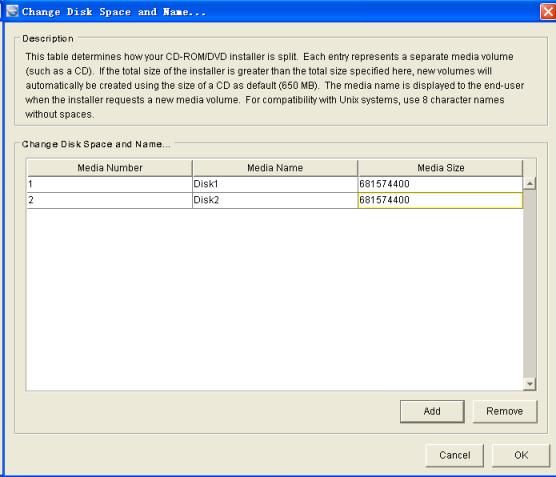This screenshot has width=556, height=477.
Task: Select the Disk2 media name cell
Action: click(275, 200)
